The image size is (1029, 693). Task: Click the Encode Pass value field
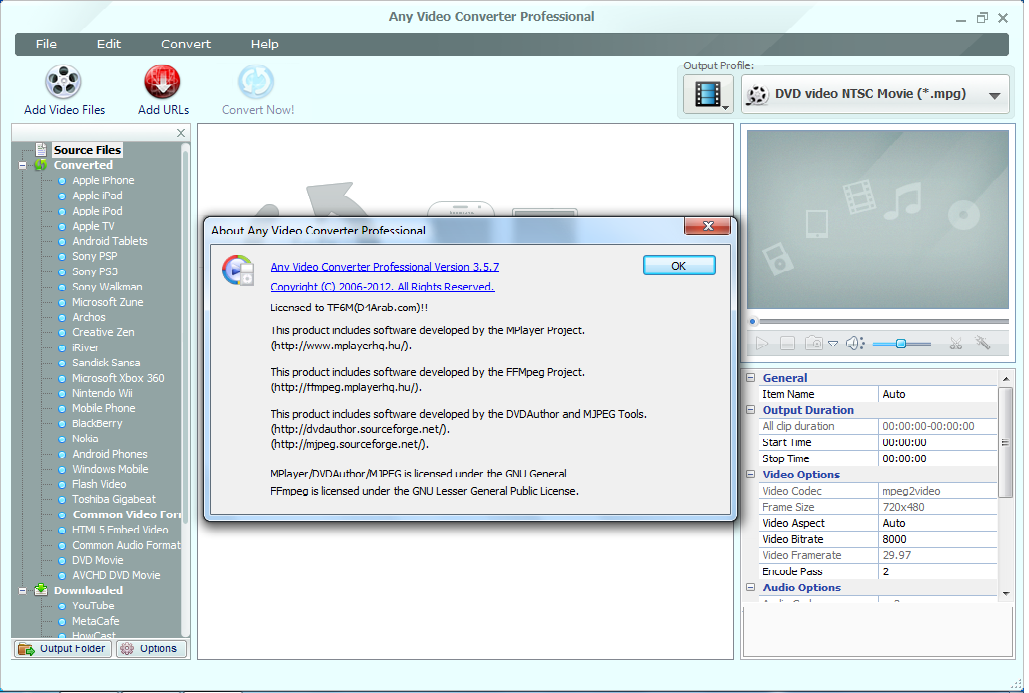point(938,572)
